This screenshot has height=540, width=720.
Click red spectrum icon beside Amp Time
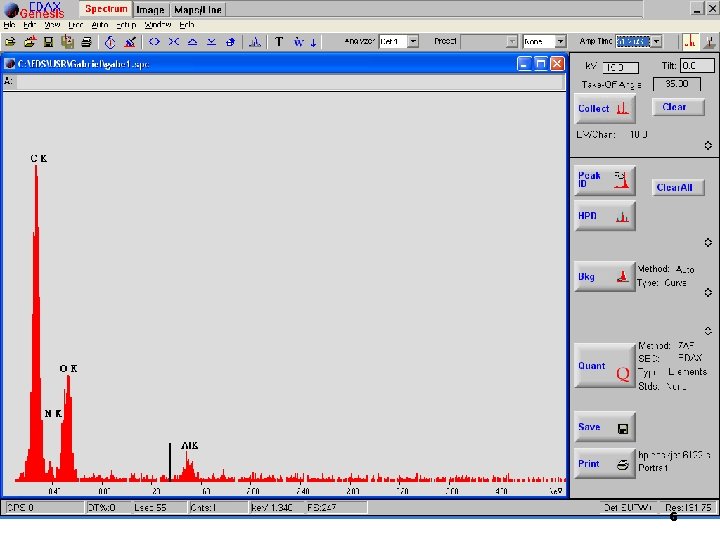point(690,41)
